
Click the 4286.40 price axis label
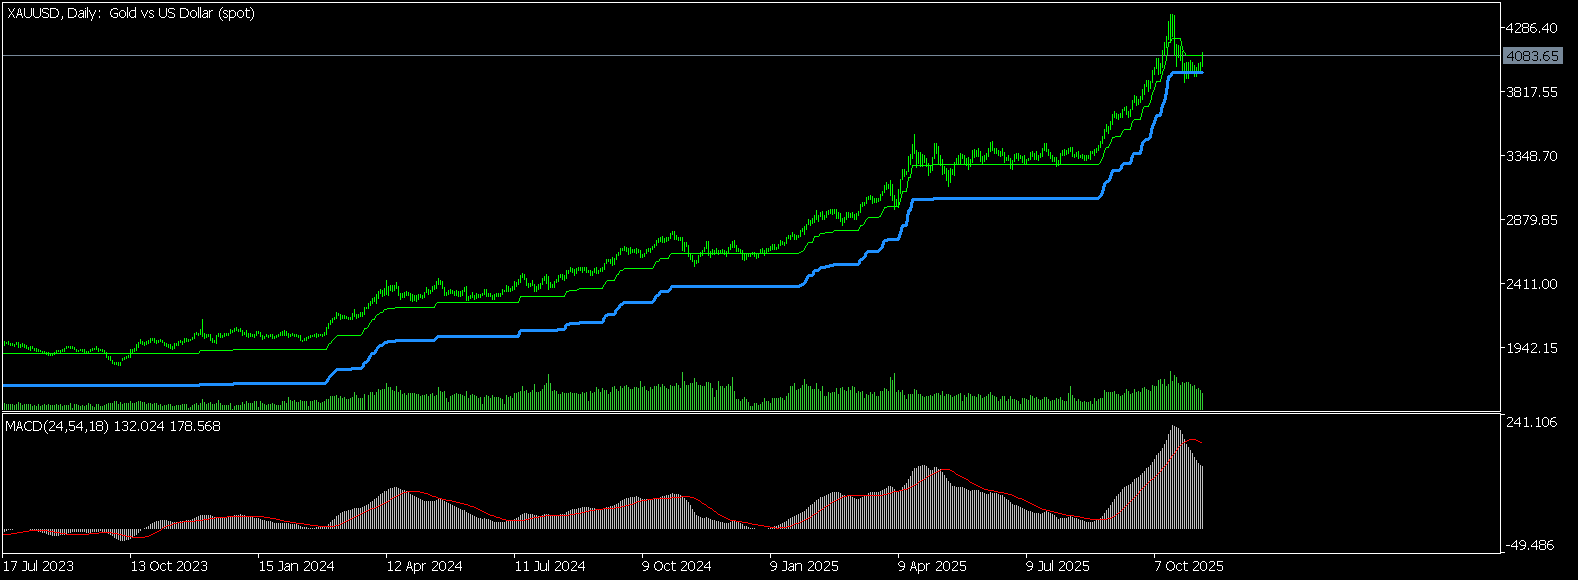coord(1532,28)
